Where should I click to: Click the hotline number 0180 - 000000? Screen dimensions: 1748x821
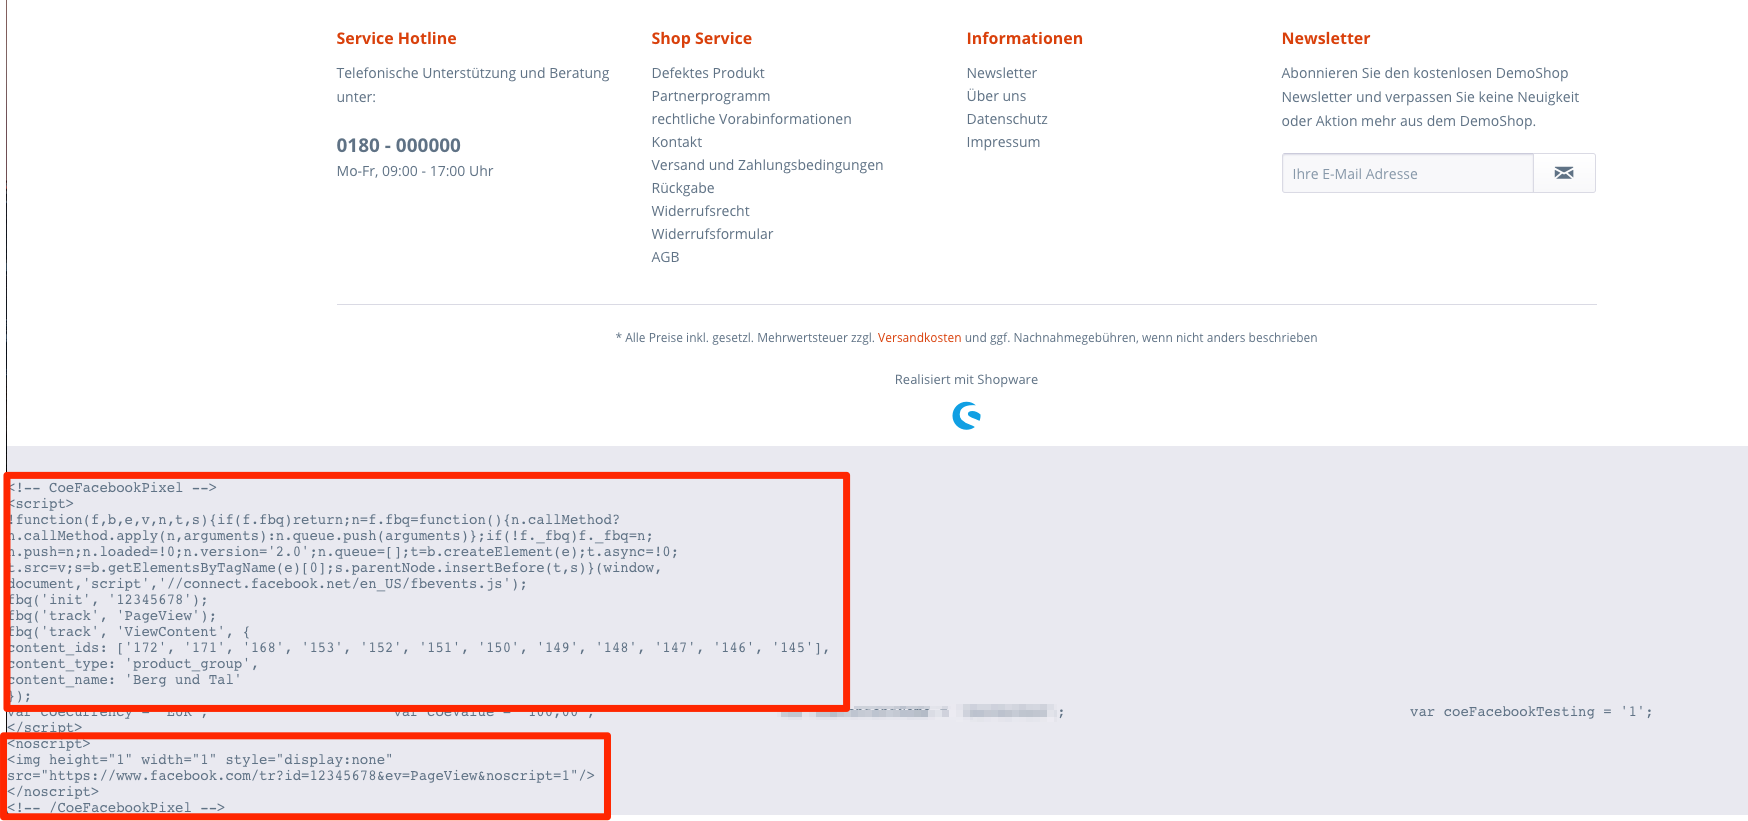tap(399, 145)
